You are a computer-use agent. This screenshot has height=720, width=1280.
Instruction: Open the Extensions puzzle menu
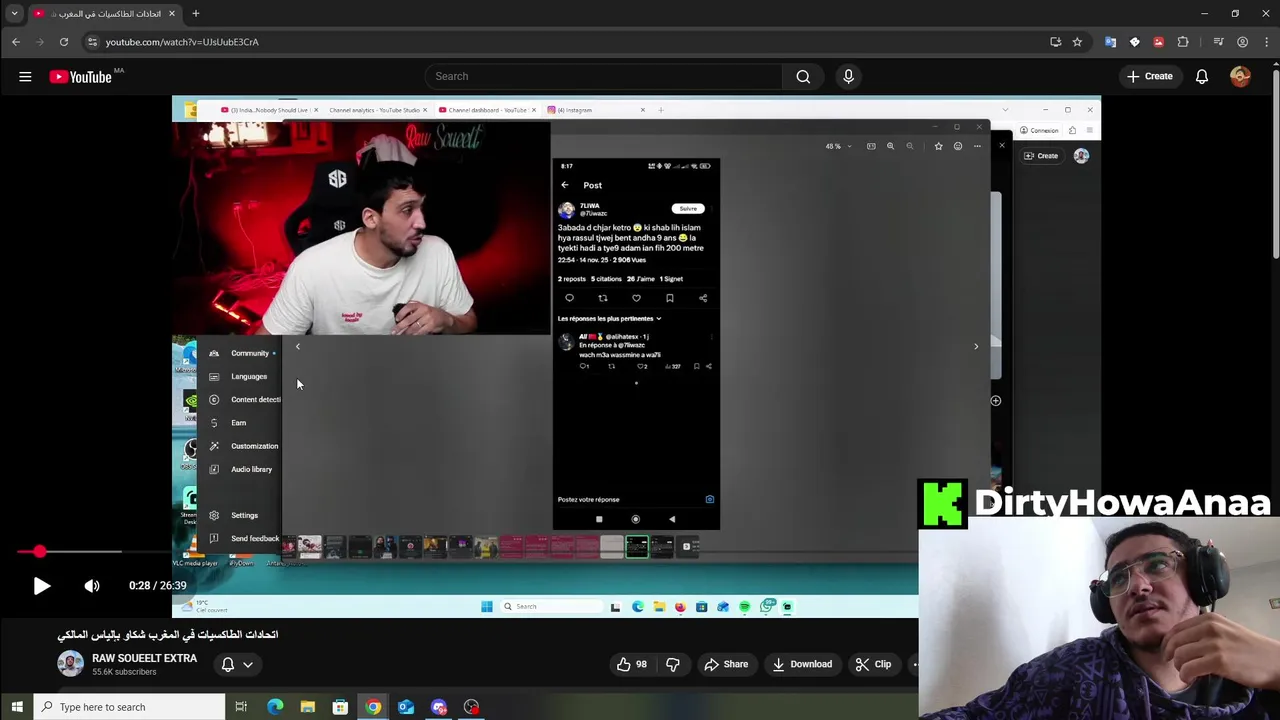coord(1183,42)
